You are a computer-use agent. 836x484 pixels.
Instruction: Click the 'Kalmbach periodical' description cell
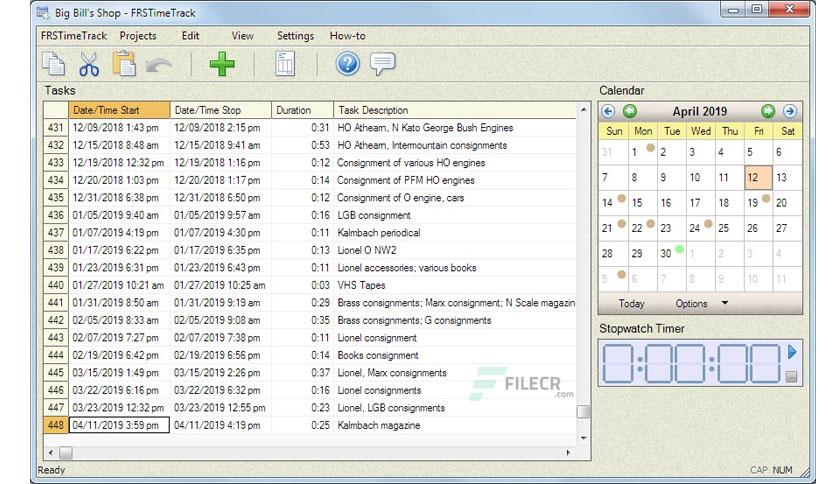[x=455, y=233]
